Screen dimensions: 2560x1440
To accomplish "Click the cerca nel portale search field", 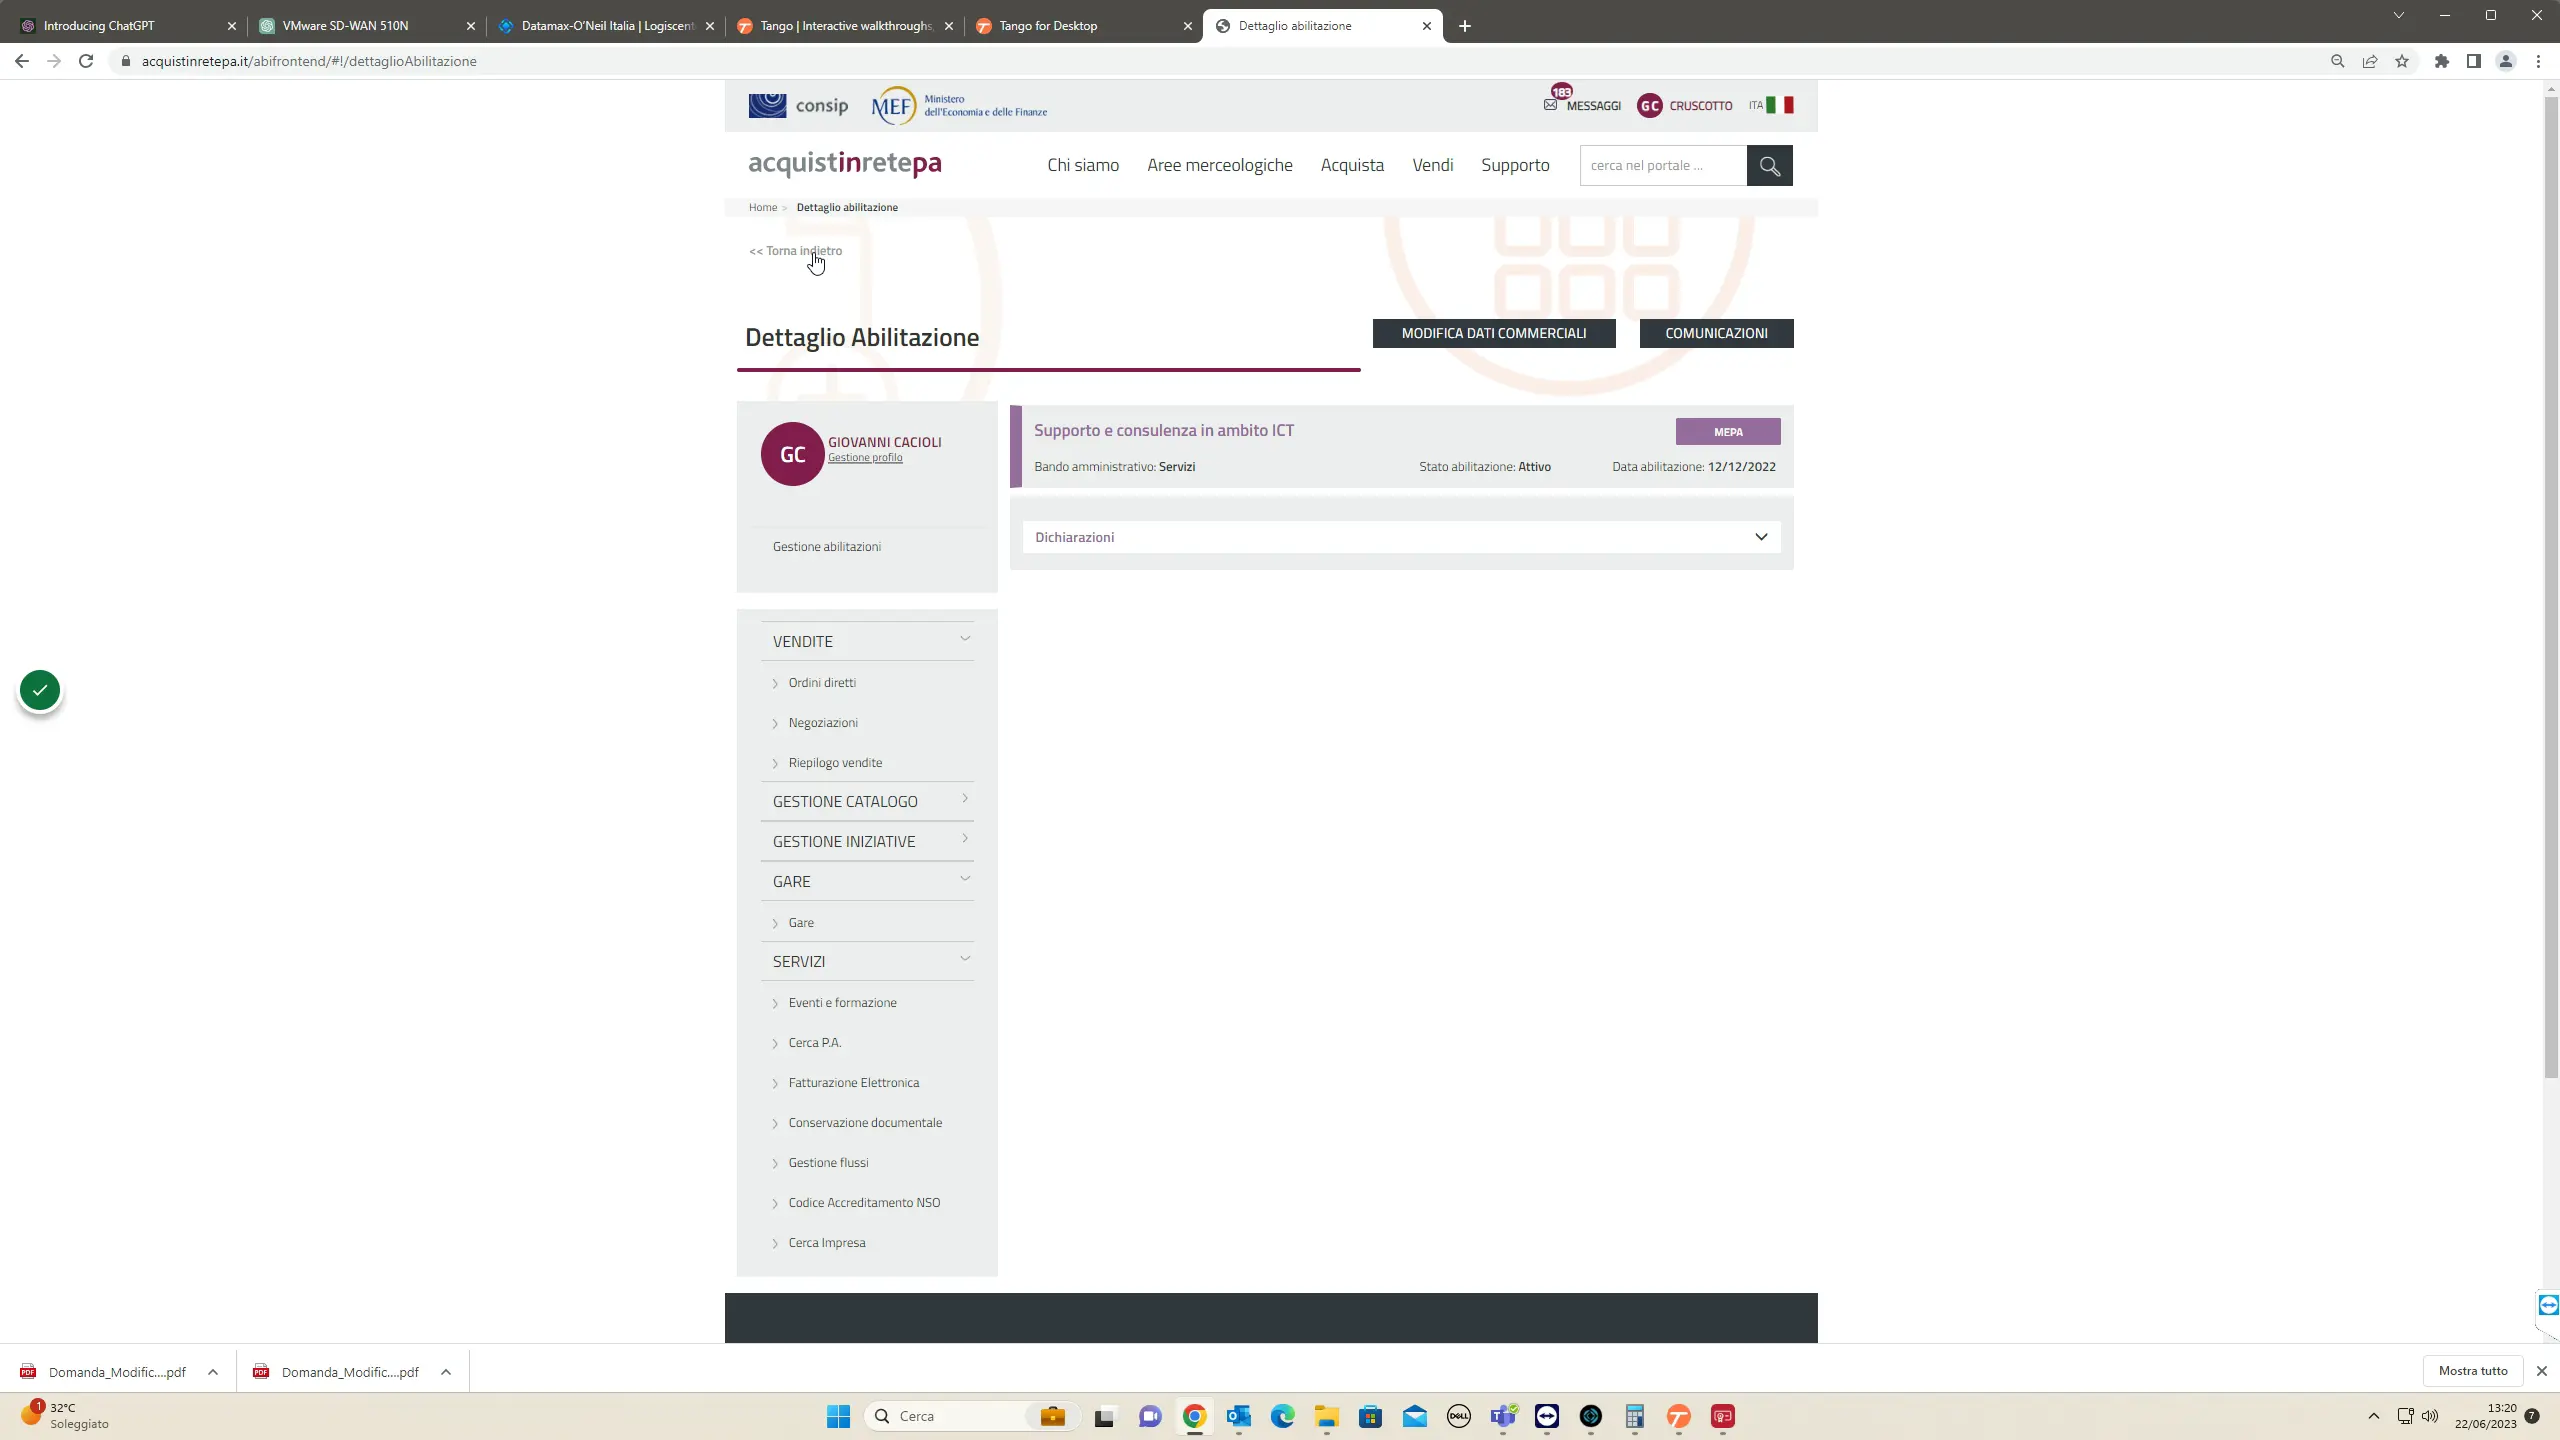I will click(1663, 166).
